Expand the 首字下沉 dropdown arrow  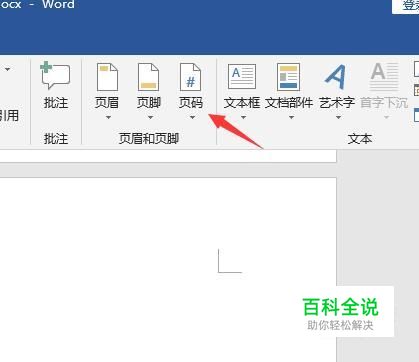pos(387,117)
